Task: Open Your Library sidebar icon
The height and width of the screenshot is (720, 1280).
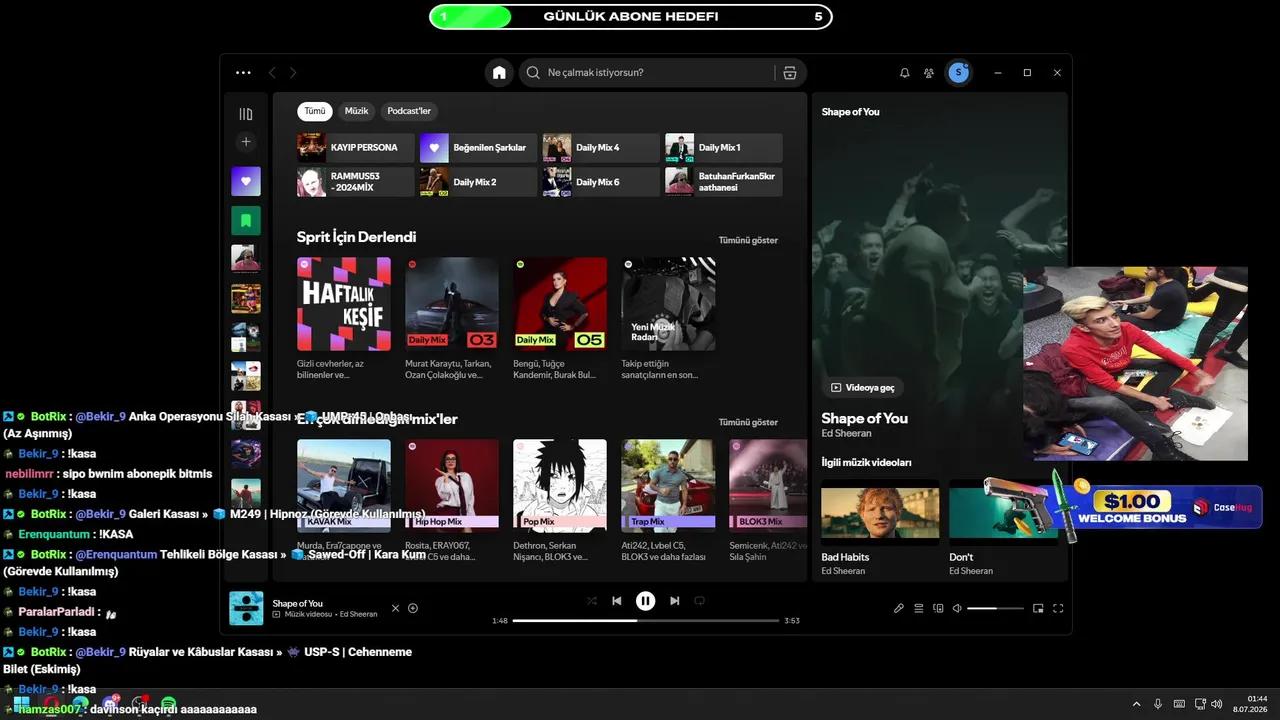Action: [246, 114]
